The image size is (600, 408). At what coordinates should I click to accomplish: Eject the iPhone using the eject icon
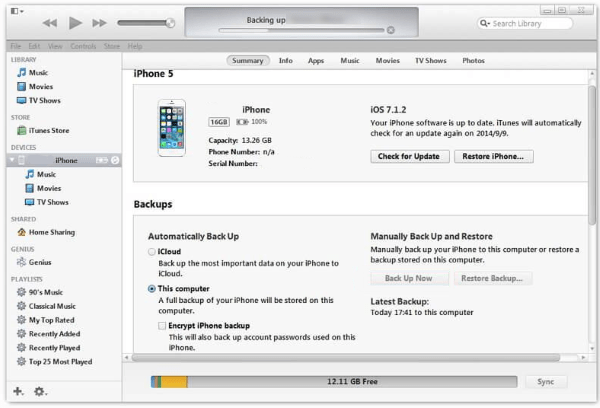[x=115, y=160]
